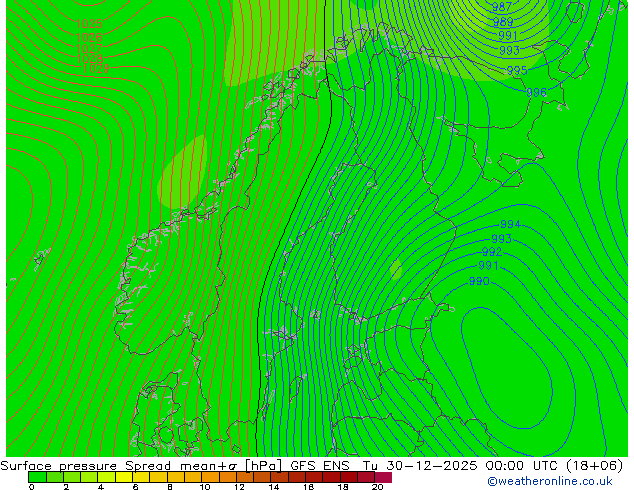Click the orange legend swatch between 10 and 11
634x490 pixels.
211,477
